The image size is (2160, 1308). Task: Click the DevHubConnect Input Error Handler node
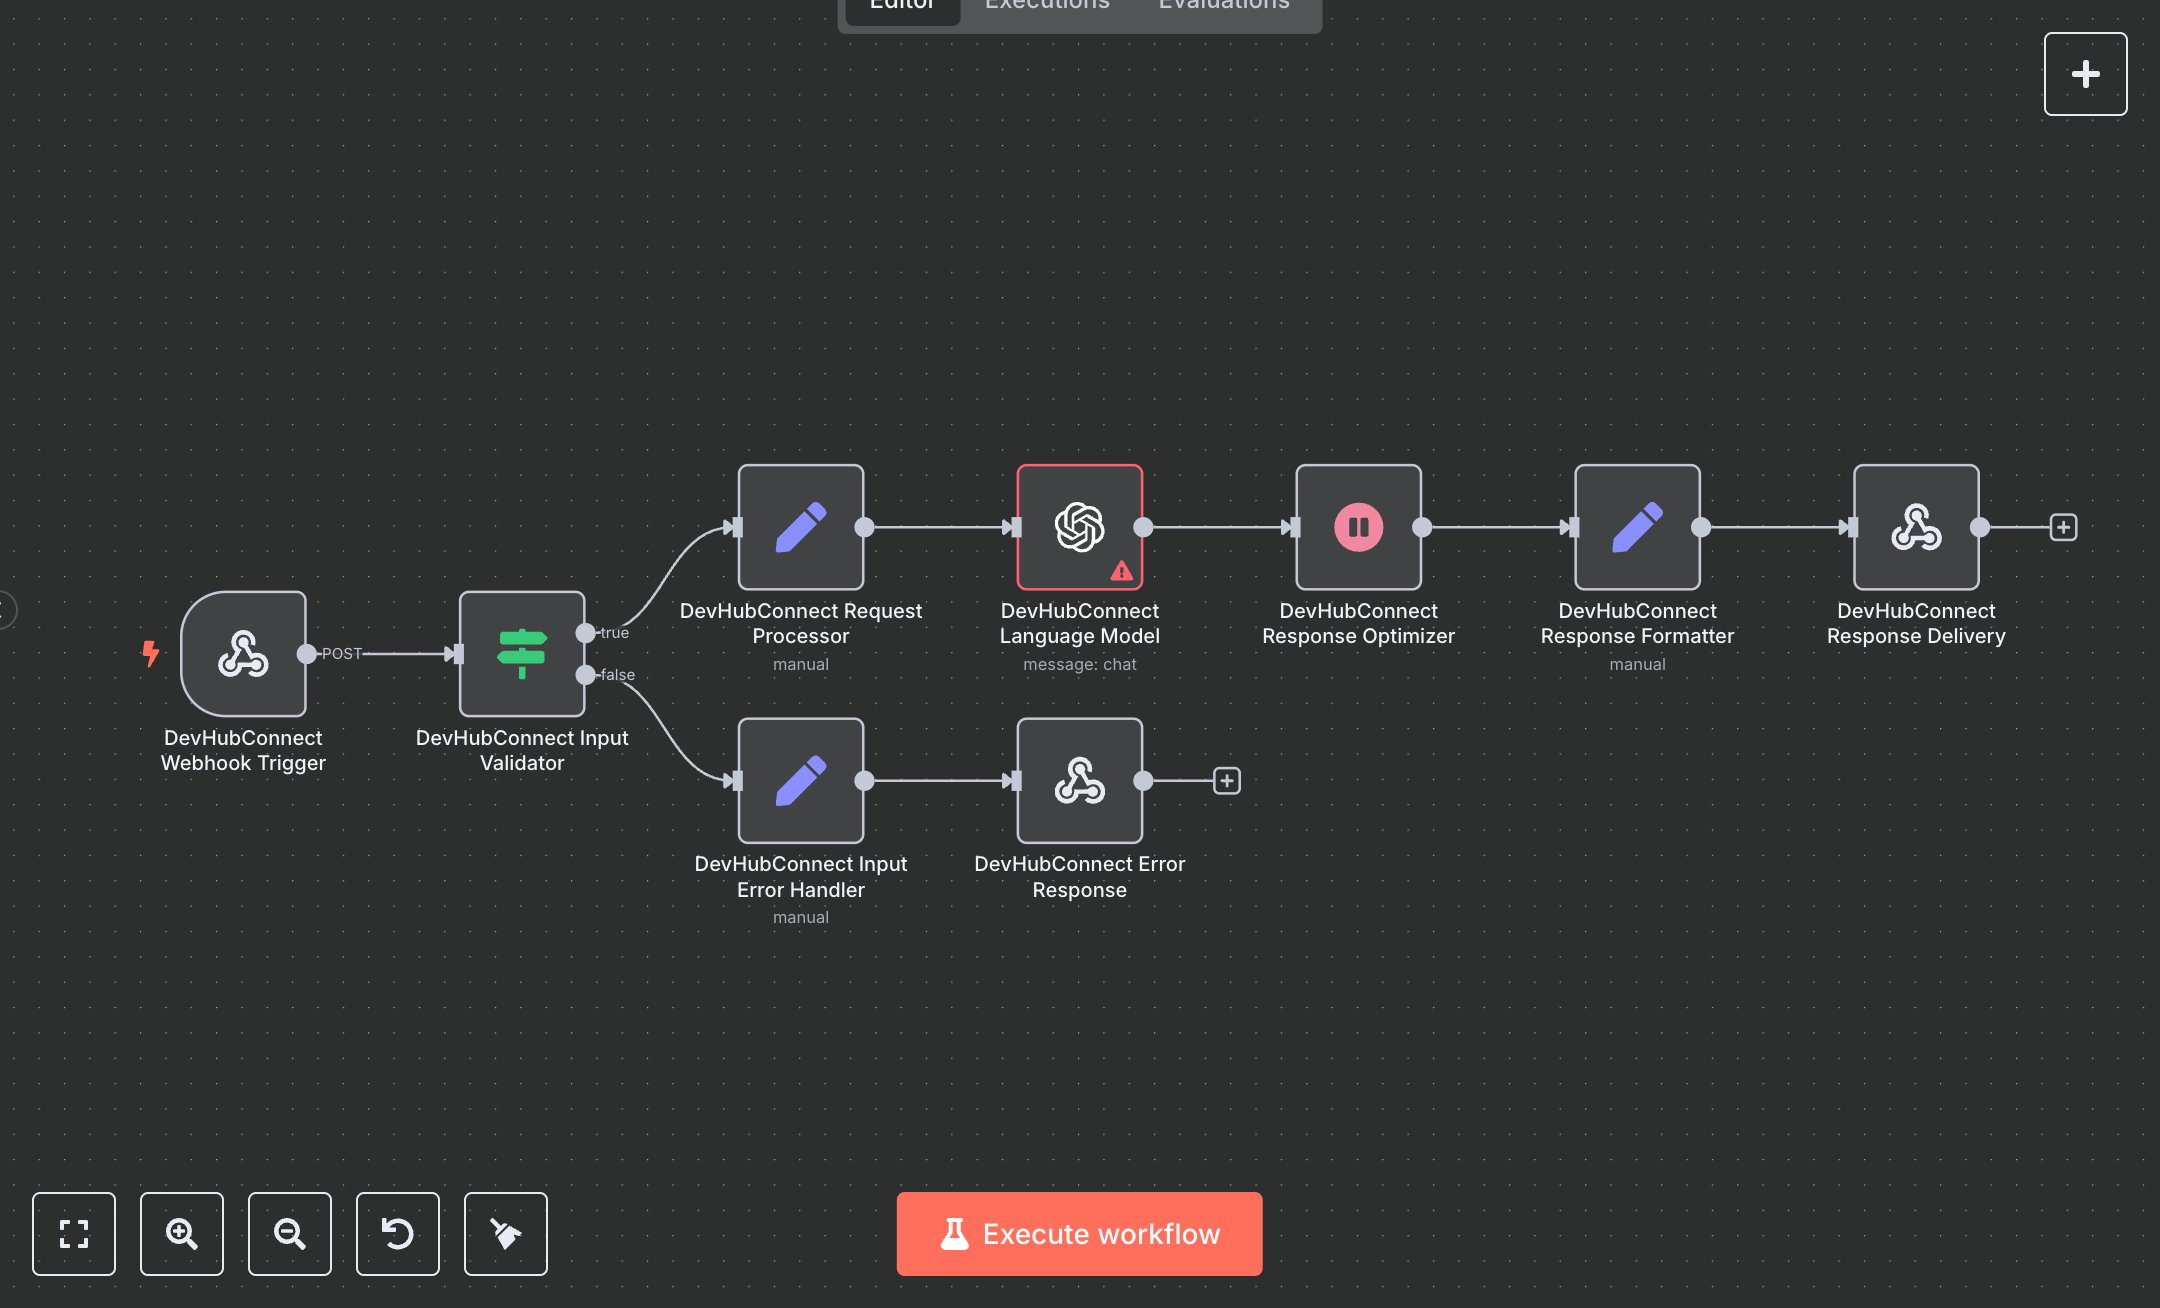tap(800, 780)
